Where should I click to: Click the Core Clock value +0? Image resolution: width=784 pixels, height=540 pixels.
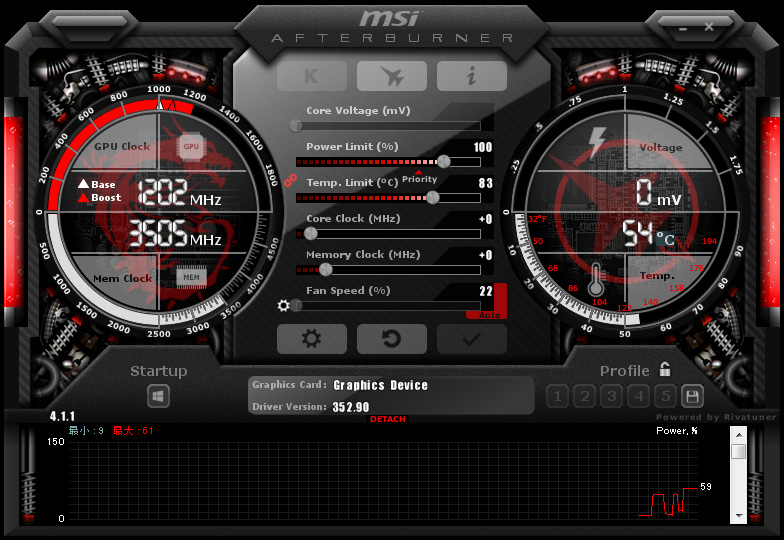(x=486, y=219)
